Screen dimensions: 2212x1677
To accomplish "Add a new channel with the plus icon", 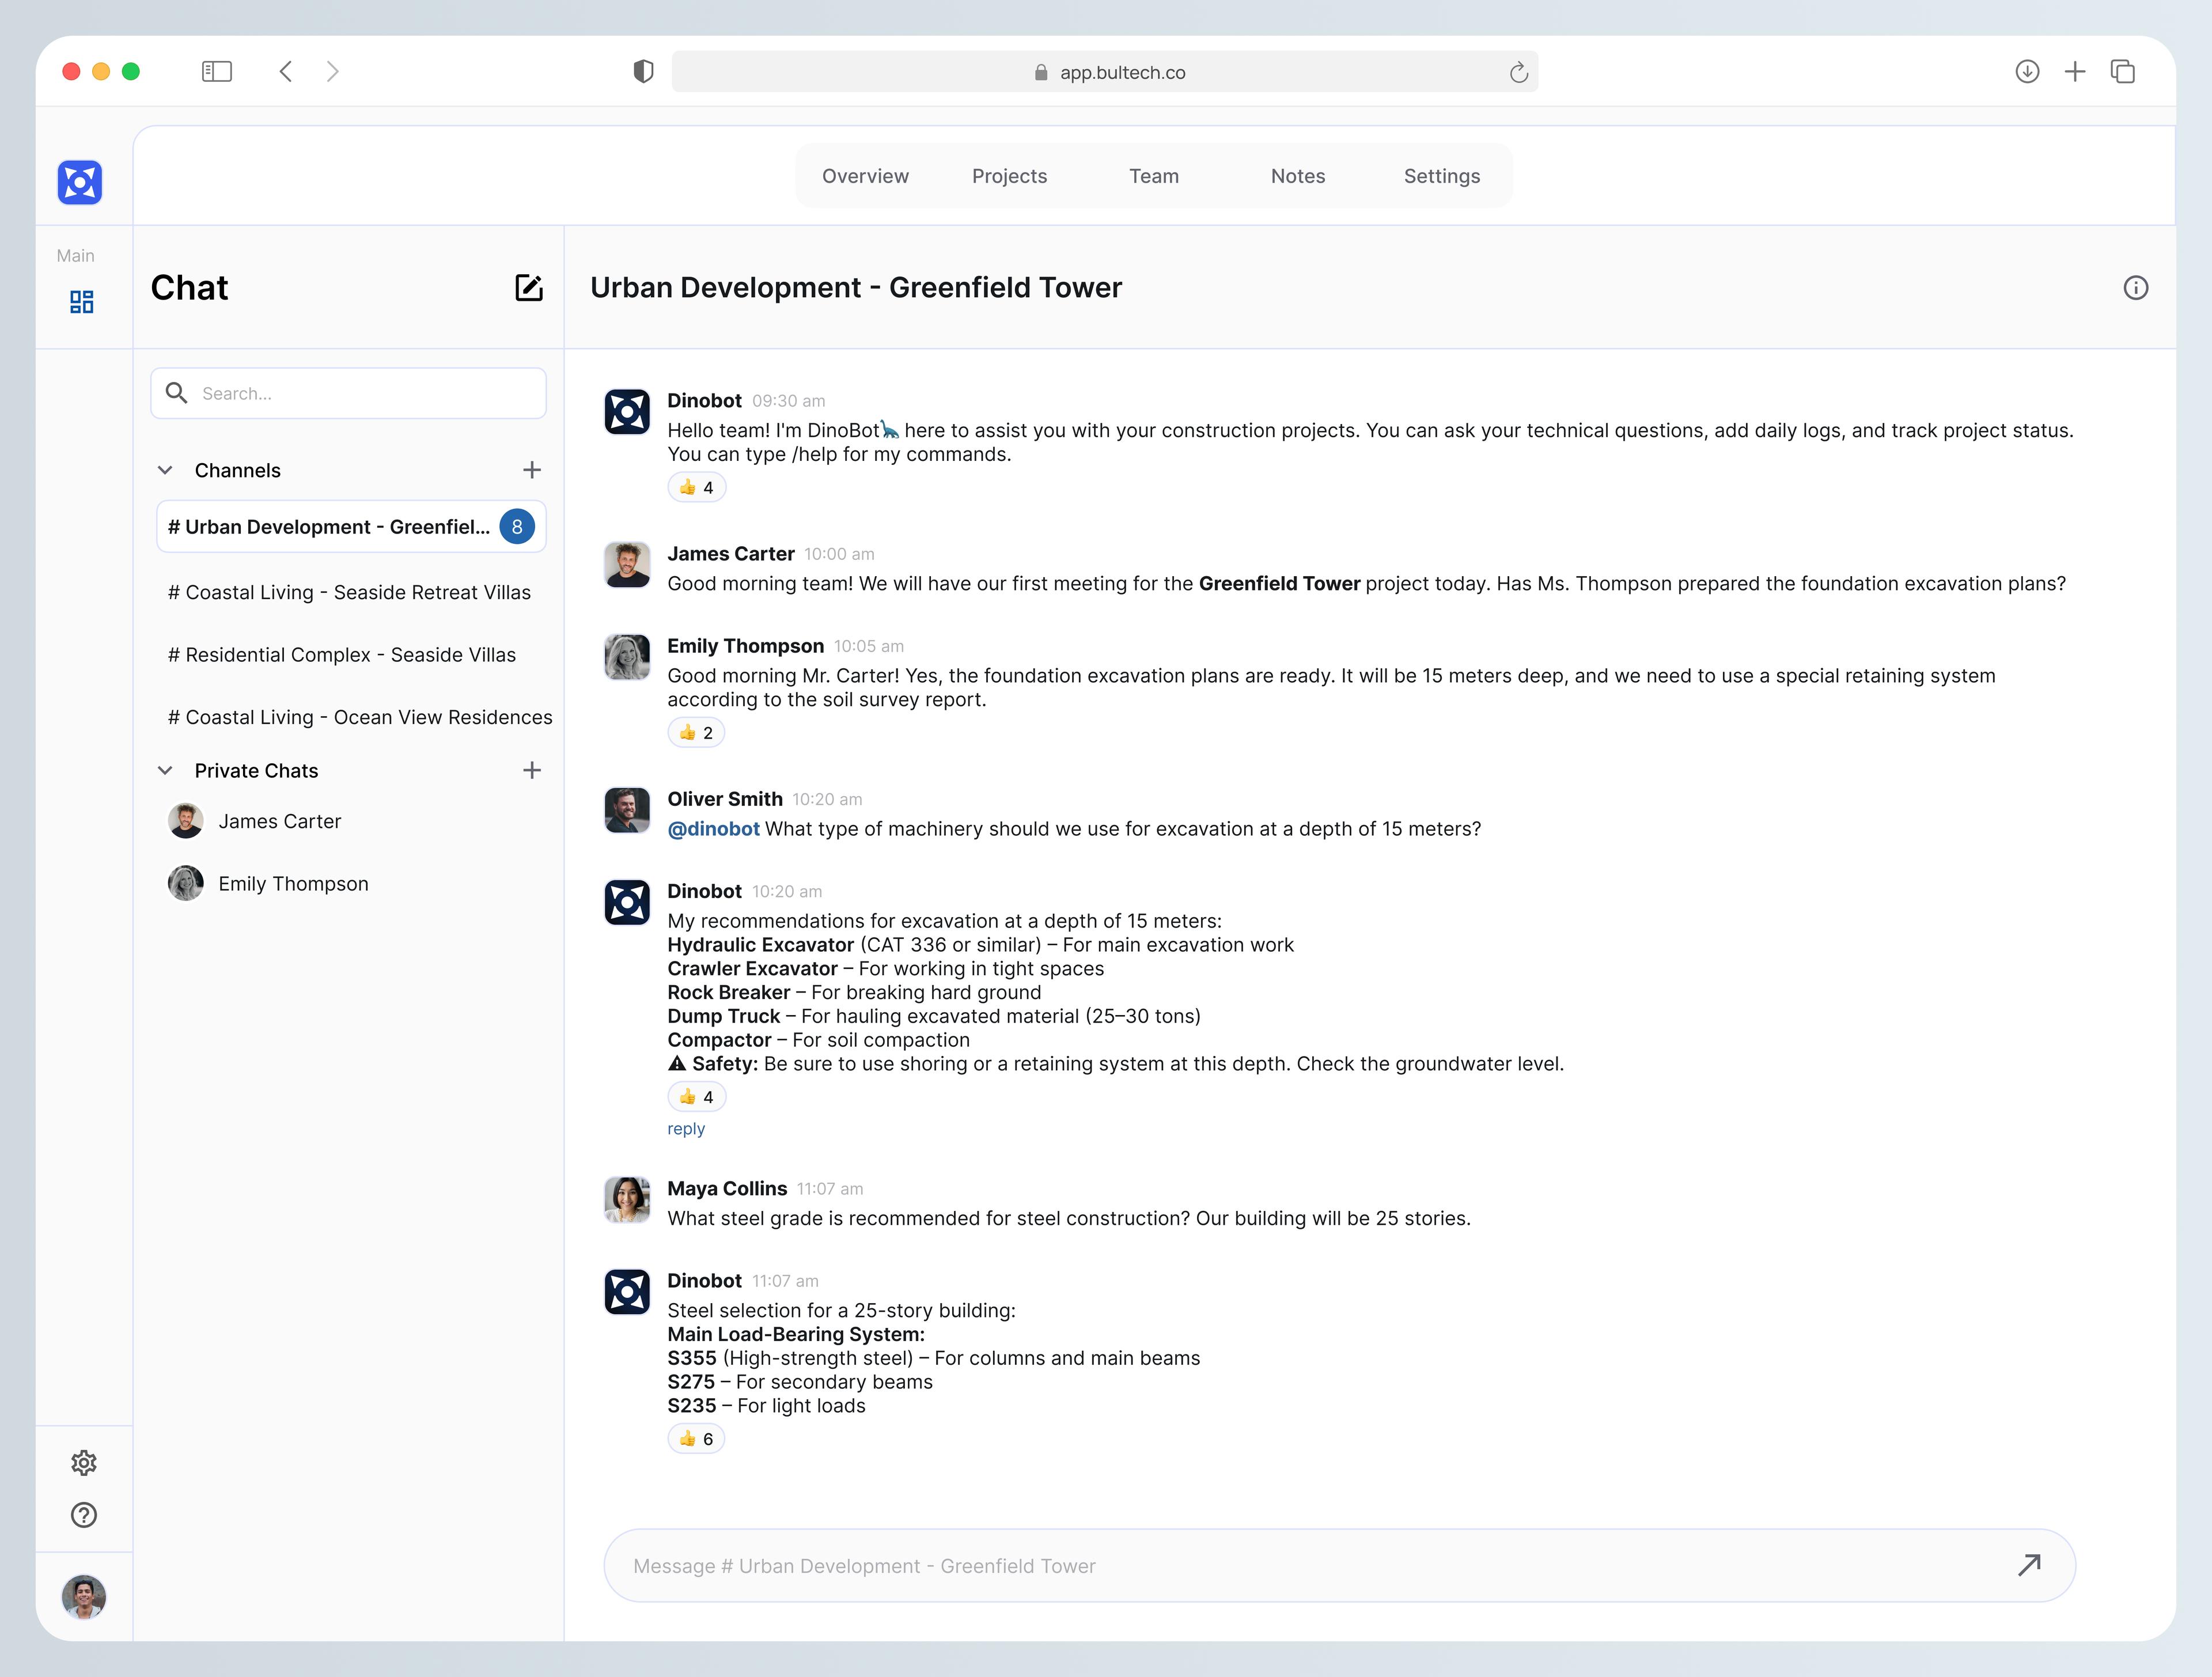I will point(532,469).
